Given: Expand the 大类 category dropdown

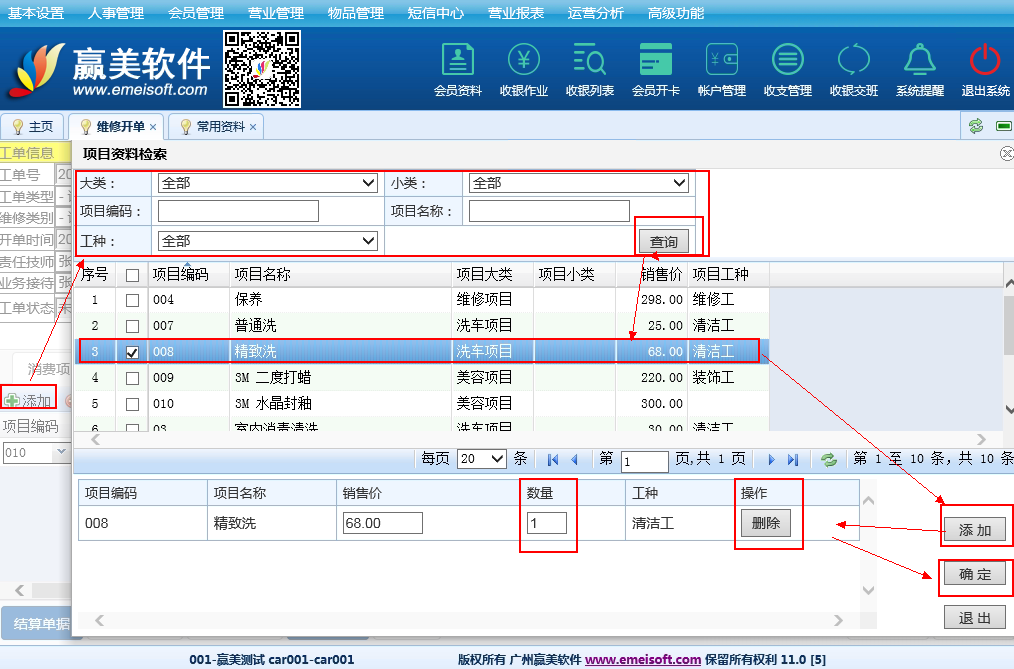Looking at the screenshot, I should point(268,184).
